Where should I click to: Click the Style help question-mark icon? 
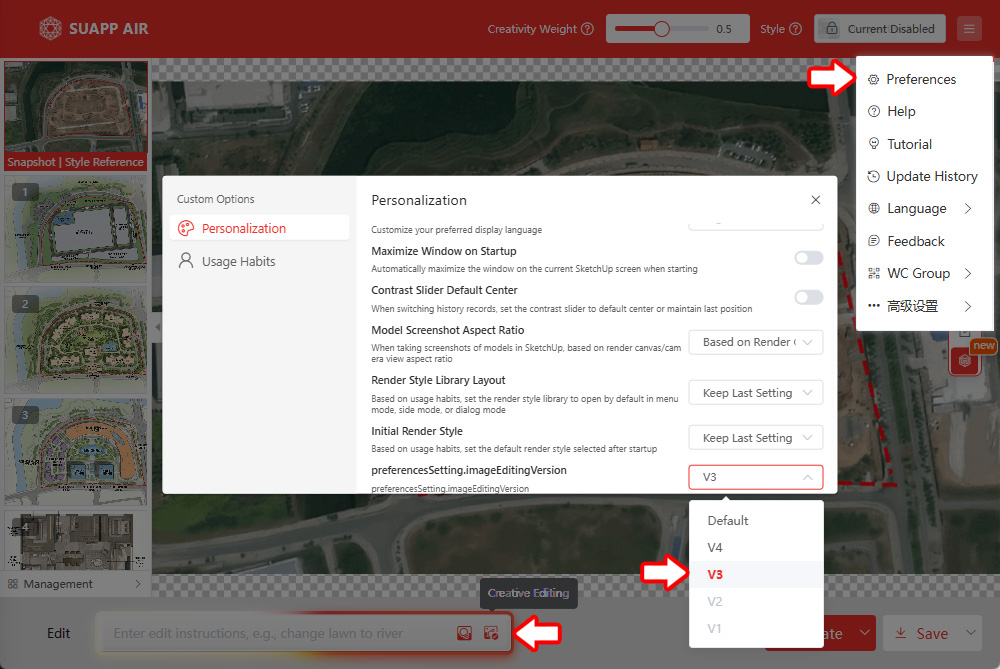pos(795,29)
